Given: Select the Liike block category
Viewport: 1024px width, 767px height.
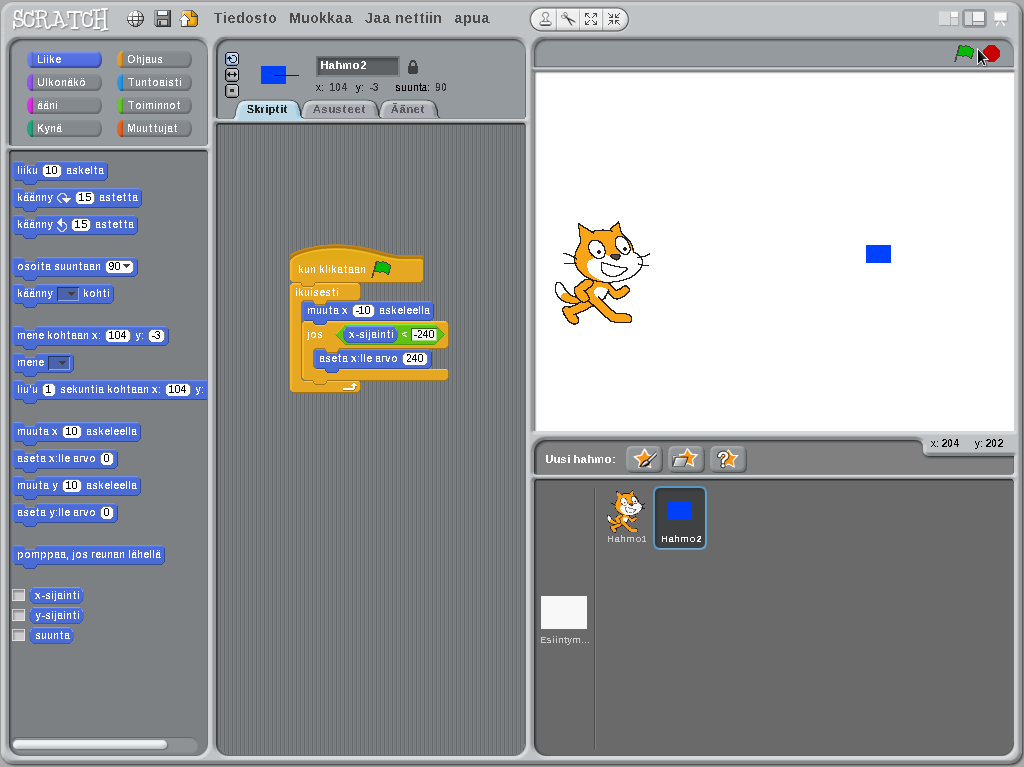Looking at the screenshot, I should (64, 59).
